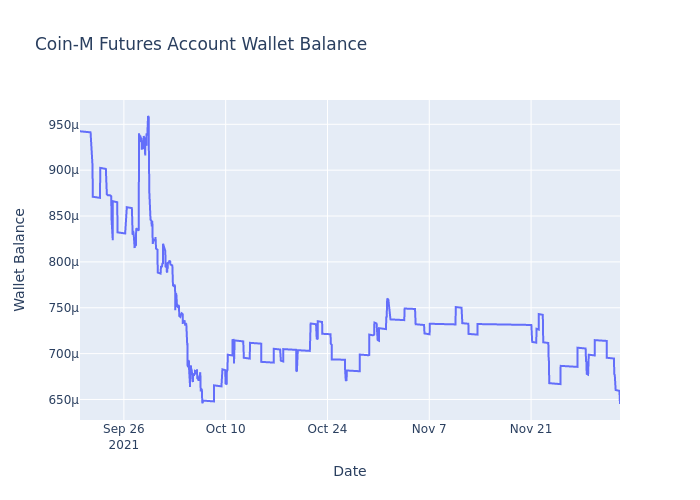Click the 'Wallet Balance' y-axis title
Image resolution: width=700 pixels, height=500 pixels.
20,259
